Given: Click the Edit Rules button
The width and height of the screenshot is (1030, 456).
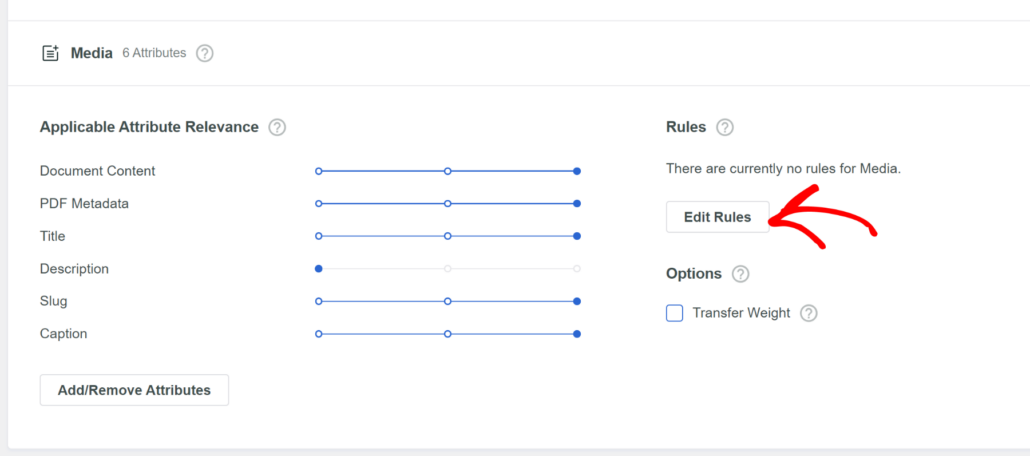Looking at the screenshot, I should click(717, 217).
